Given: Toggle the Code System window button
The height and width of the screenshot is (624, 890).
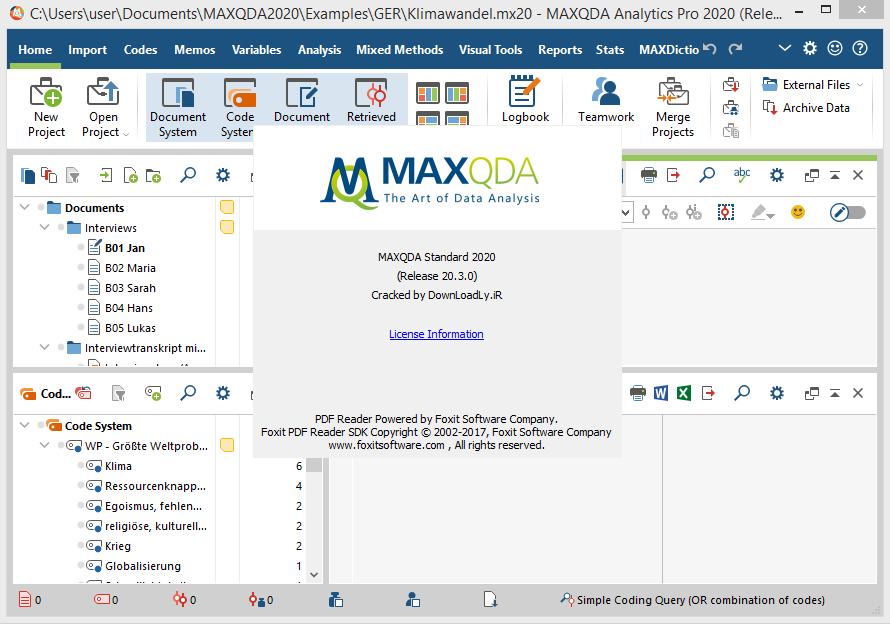Looking at the screenshot, I should [238, 107].
